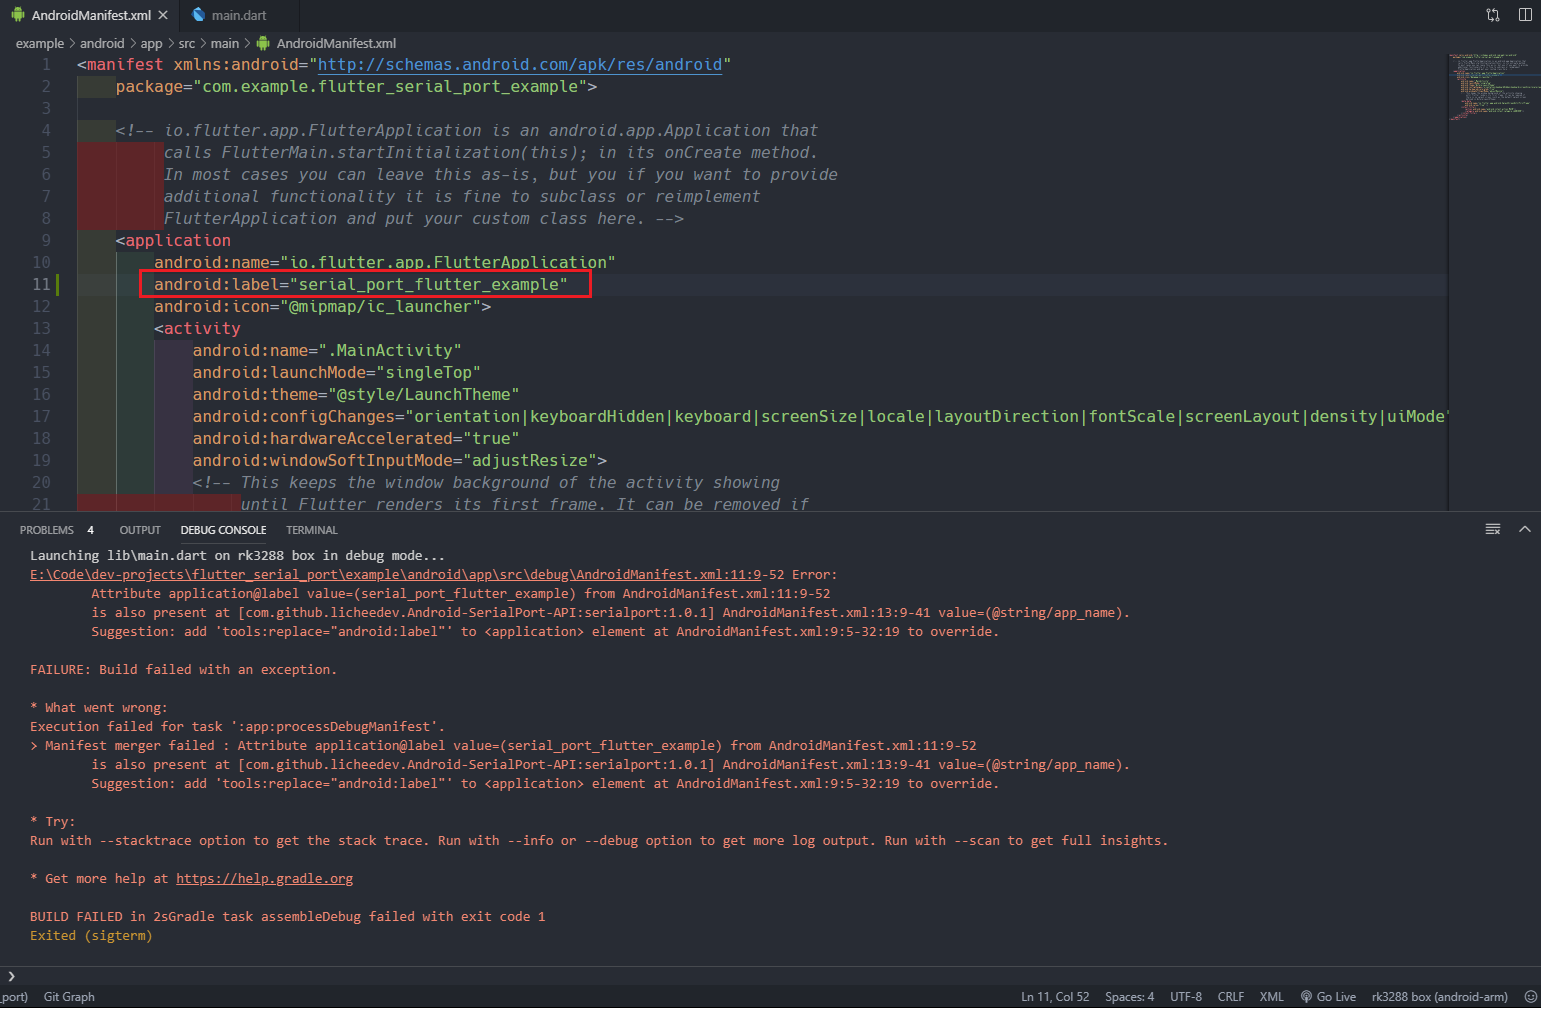Click the Problems count badge 4

point(90,530)
